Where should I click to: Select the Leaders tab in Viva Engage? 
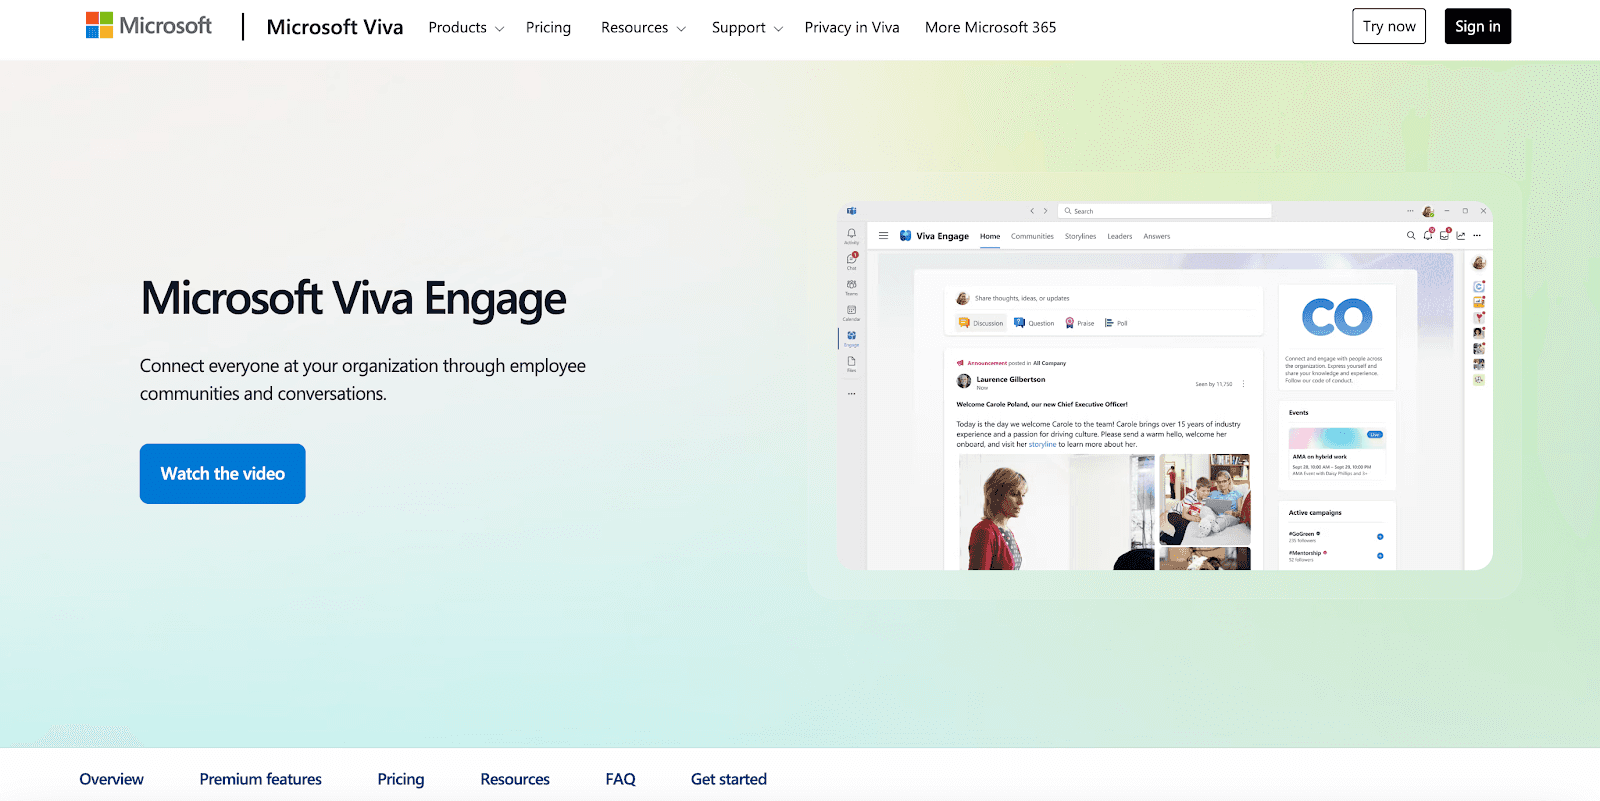(x=1120, y=237)
